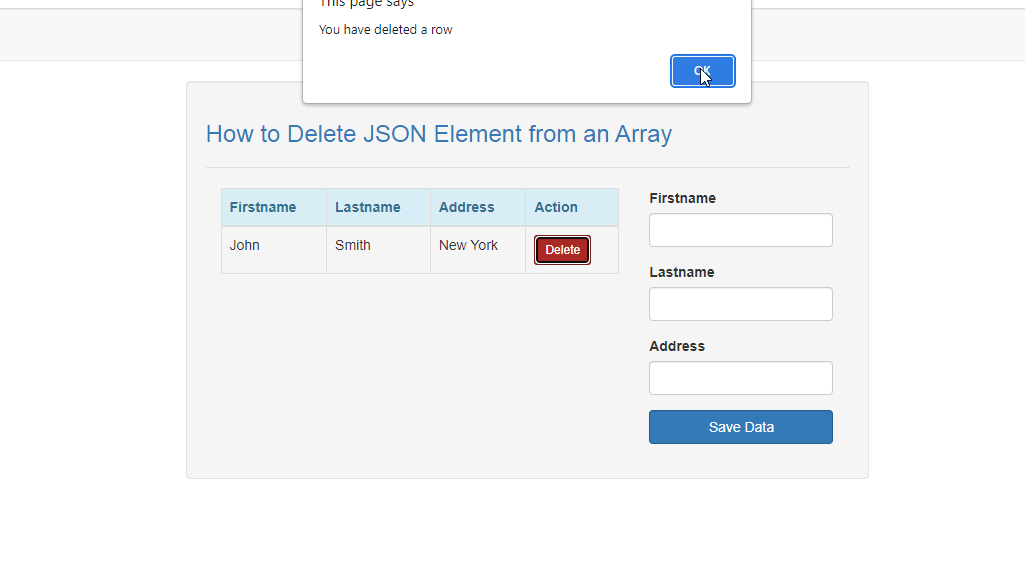Click the message saying you deleted a row
Image resolution: width=1025 pixels, height=579 pixels.
(385, 29)
